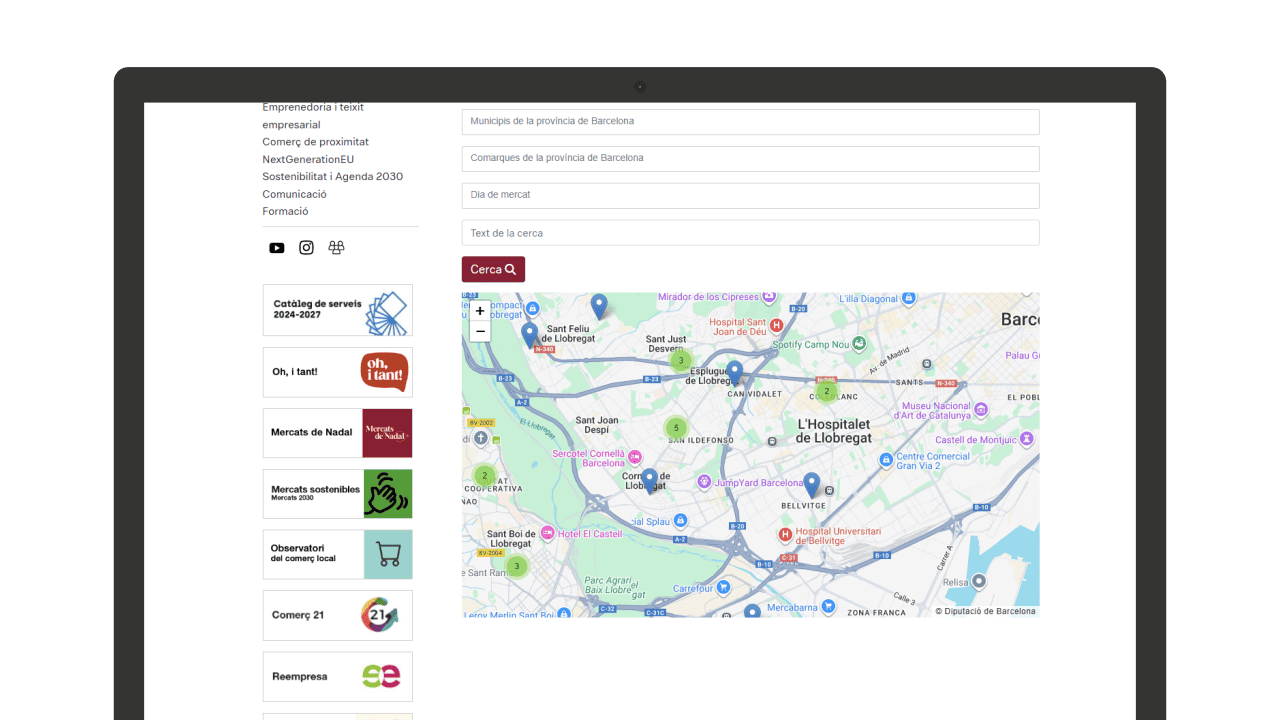This screenshot has width=1280, height=720.
Task: Click the map marker near Bellvitge
Action: (x=812, y=484)
